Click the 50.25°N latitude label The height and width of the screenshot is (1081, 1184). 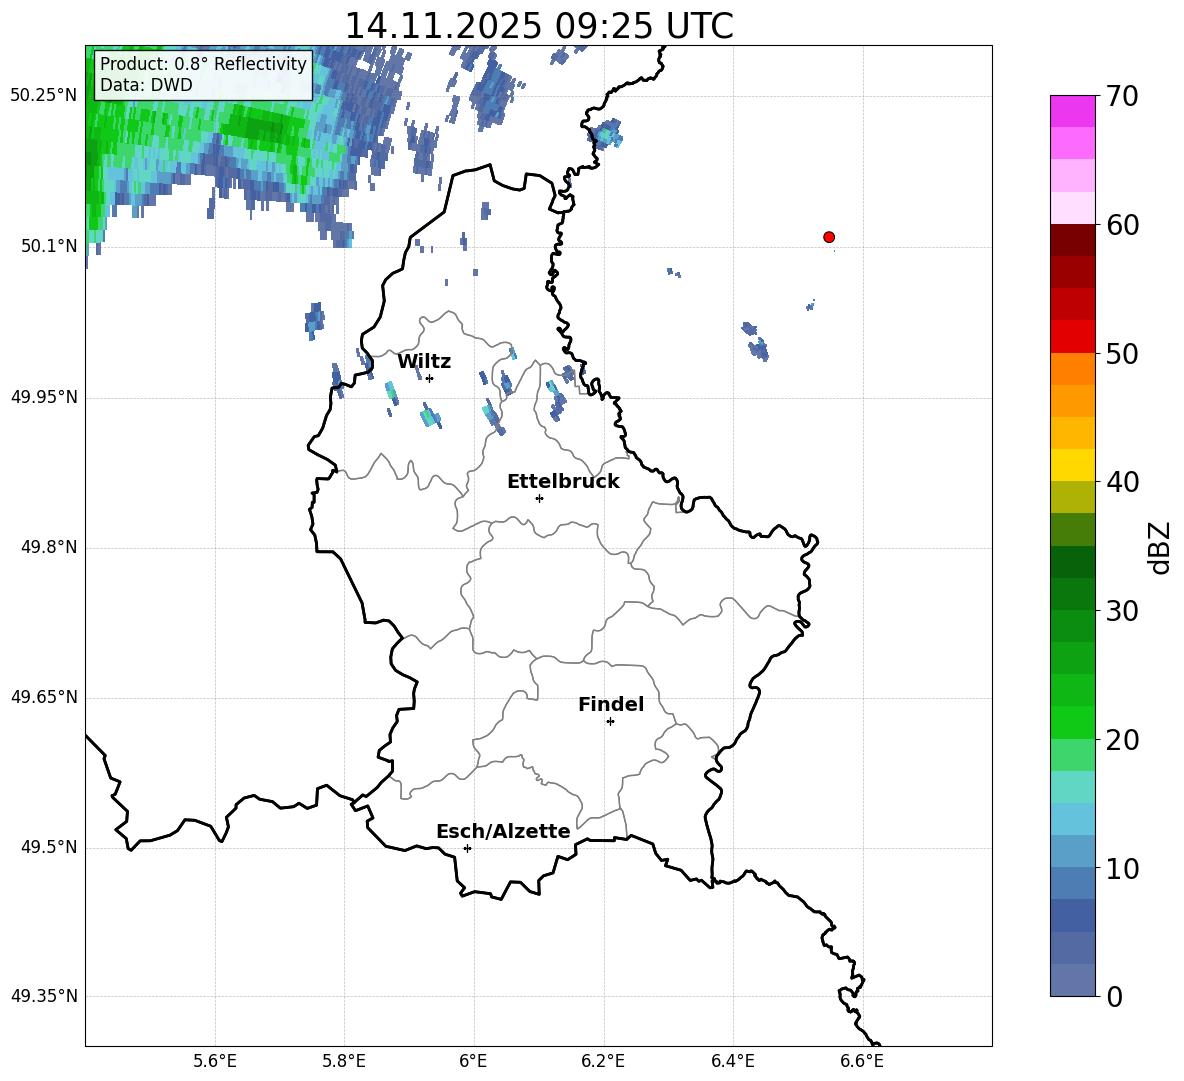pyautogui.click(x=44, y=96)
